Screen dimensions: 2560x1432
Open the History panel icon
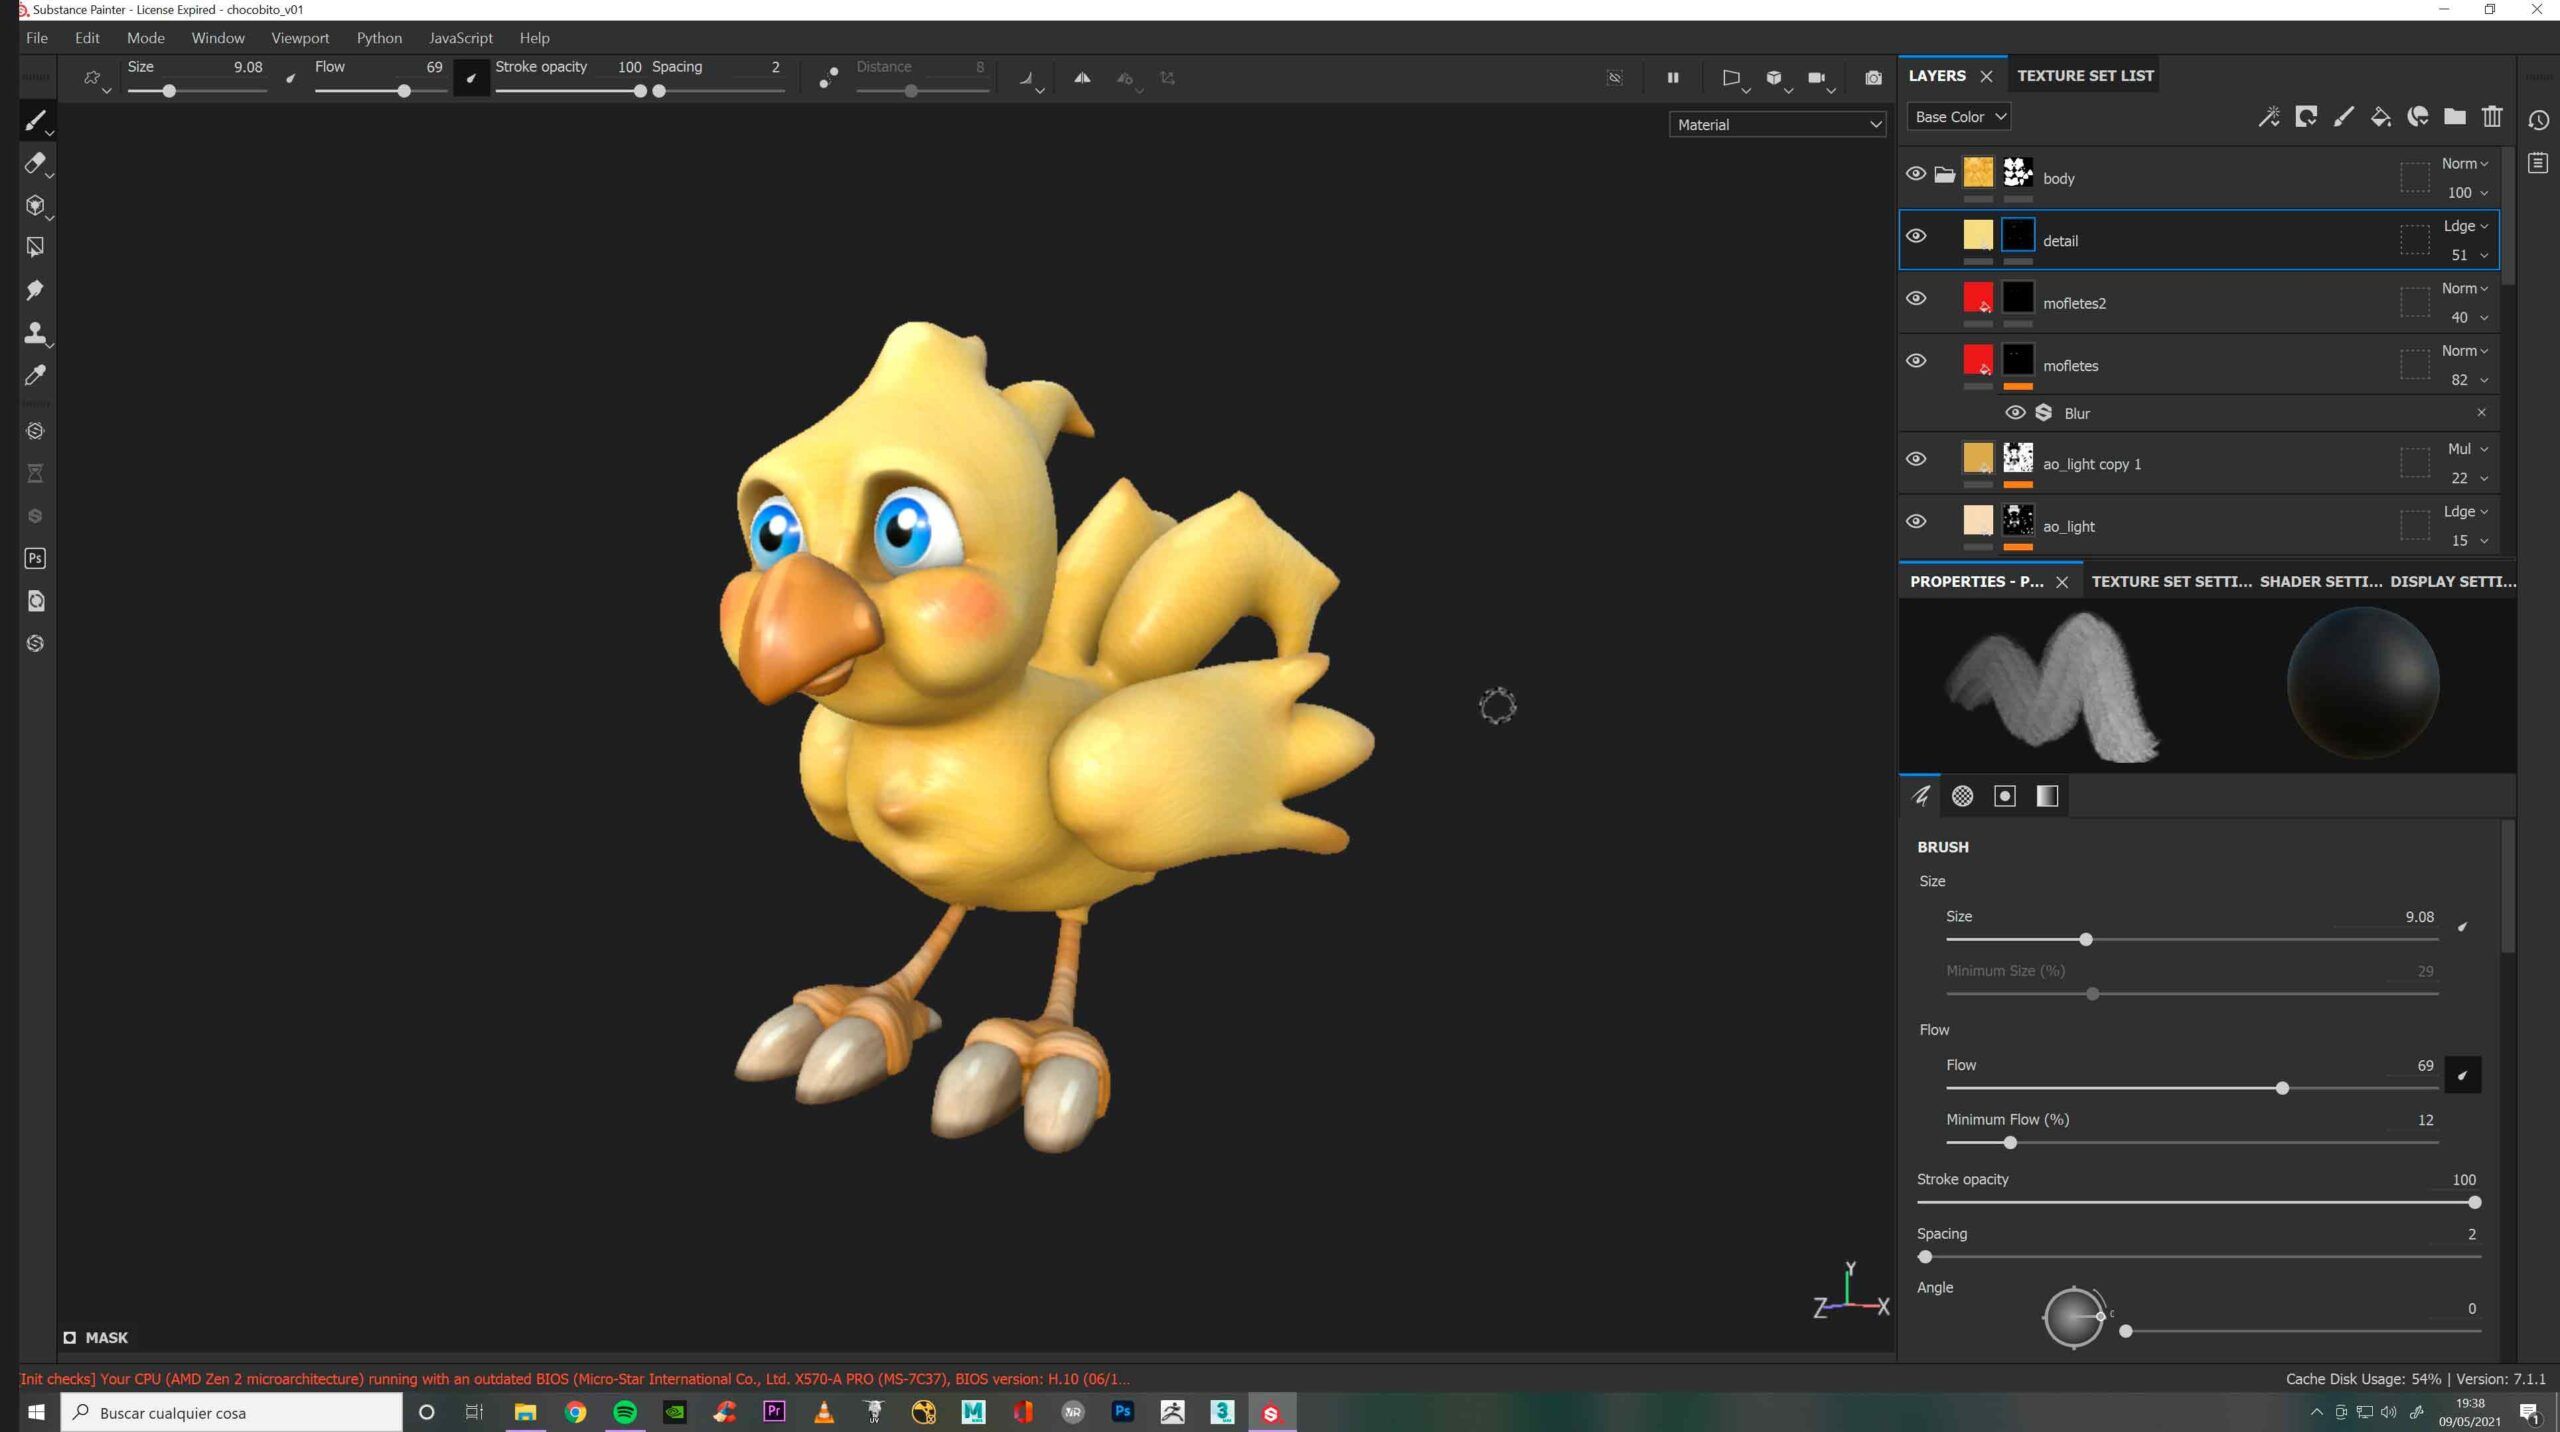tap(2539, 120)
